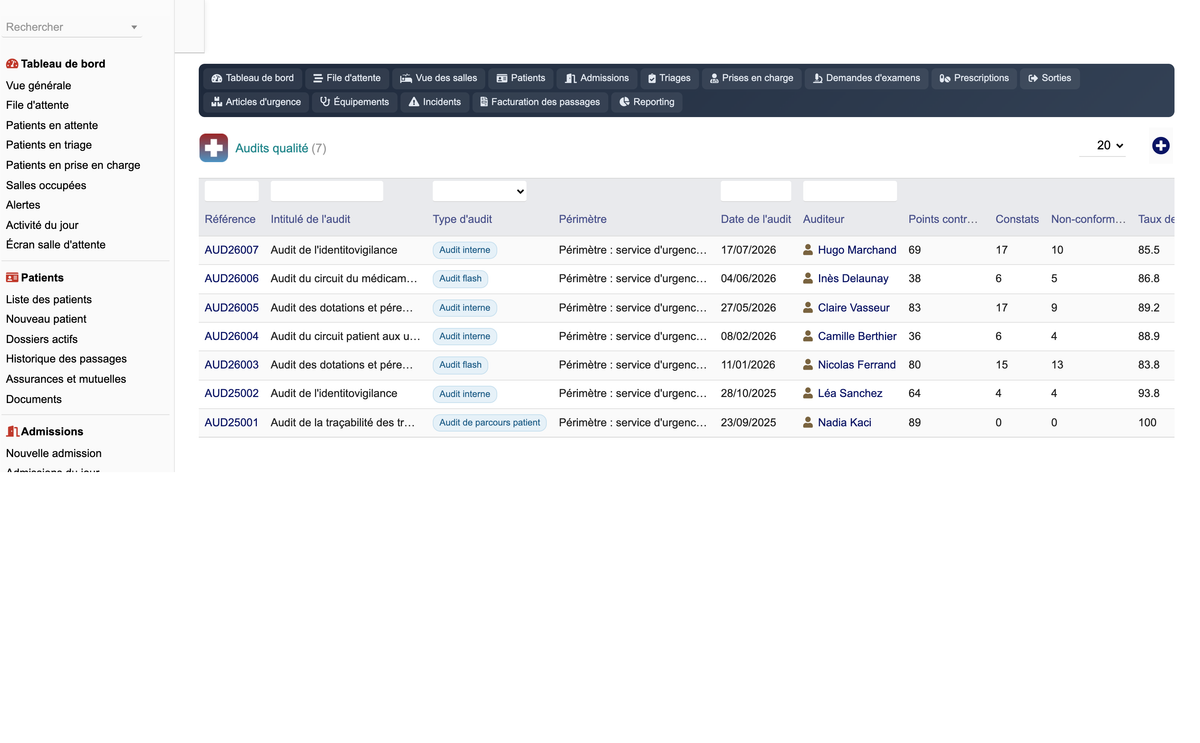Click the Prescriptions pills icon

tap(944, 78)
